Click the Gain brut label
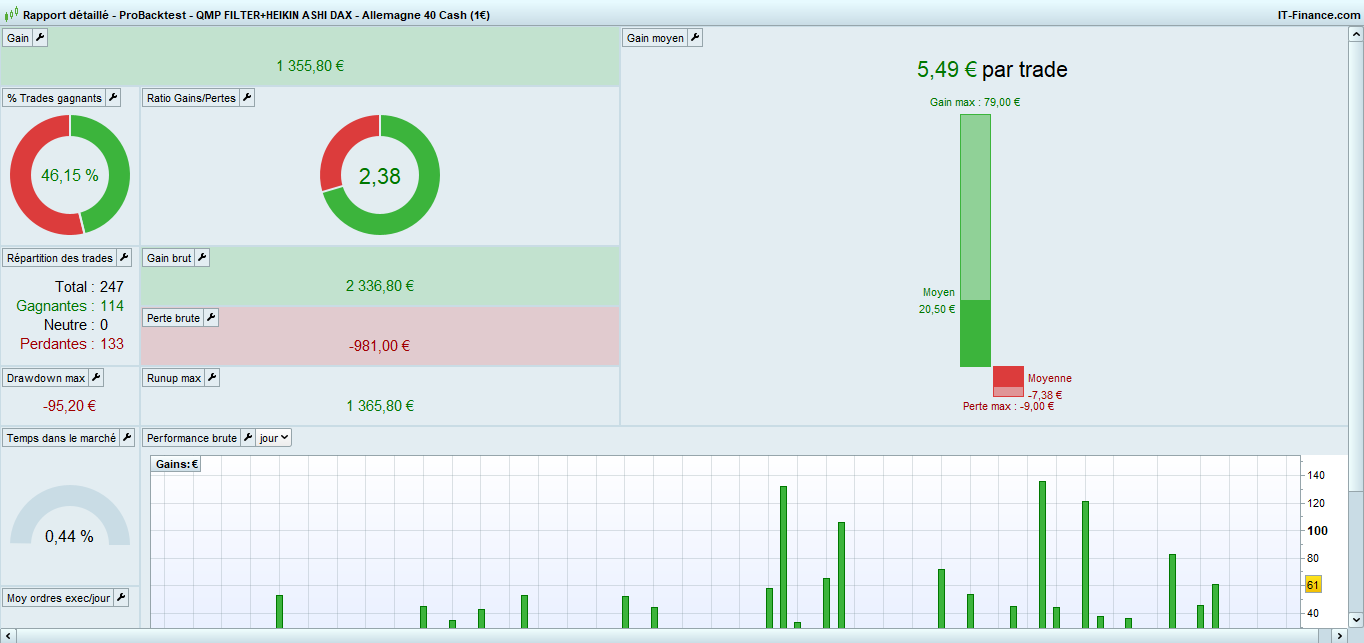Viewport: 1364px width, 643px height. coord(168,258)
